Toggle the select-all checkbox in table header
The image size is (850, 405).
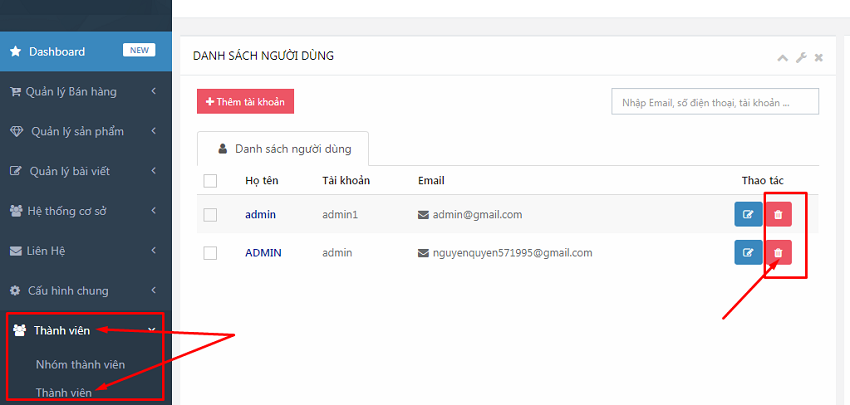pos(210,181)
